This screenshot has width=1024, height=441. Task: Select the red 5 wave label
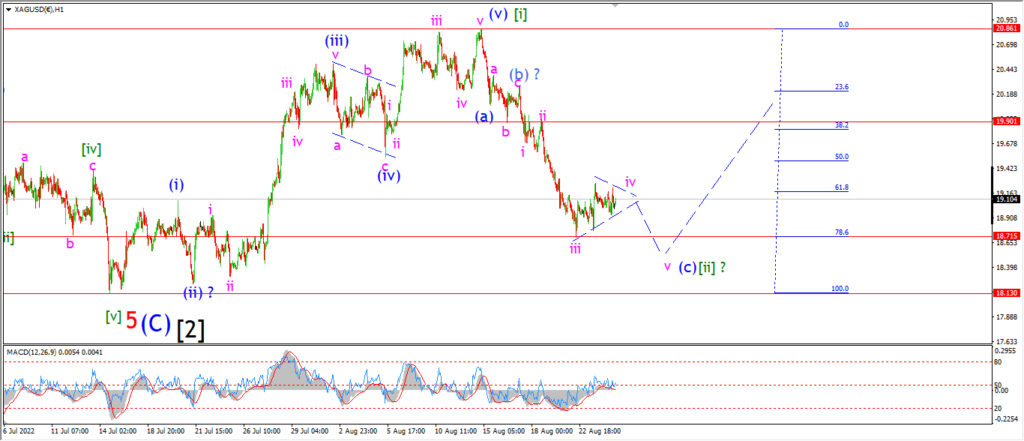click(131, 321)
